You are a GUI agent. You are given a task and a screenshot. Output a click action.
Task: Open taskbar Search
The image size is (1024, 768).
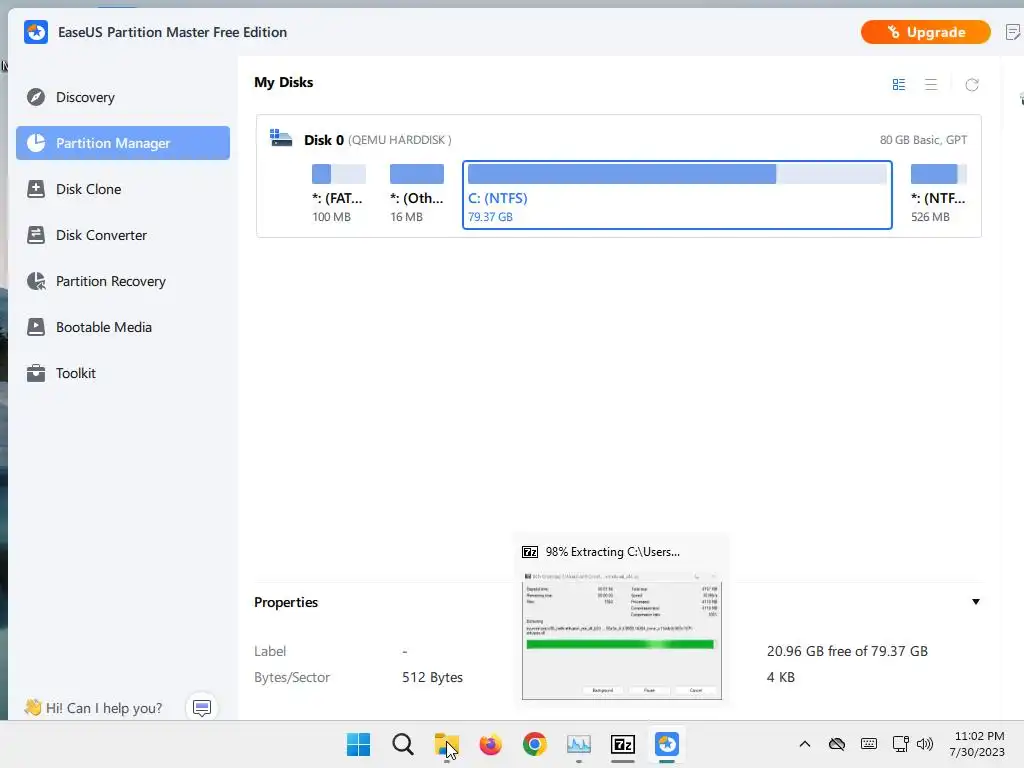tap(403, 744)
